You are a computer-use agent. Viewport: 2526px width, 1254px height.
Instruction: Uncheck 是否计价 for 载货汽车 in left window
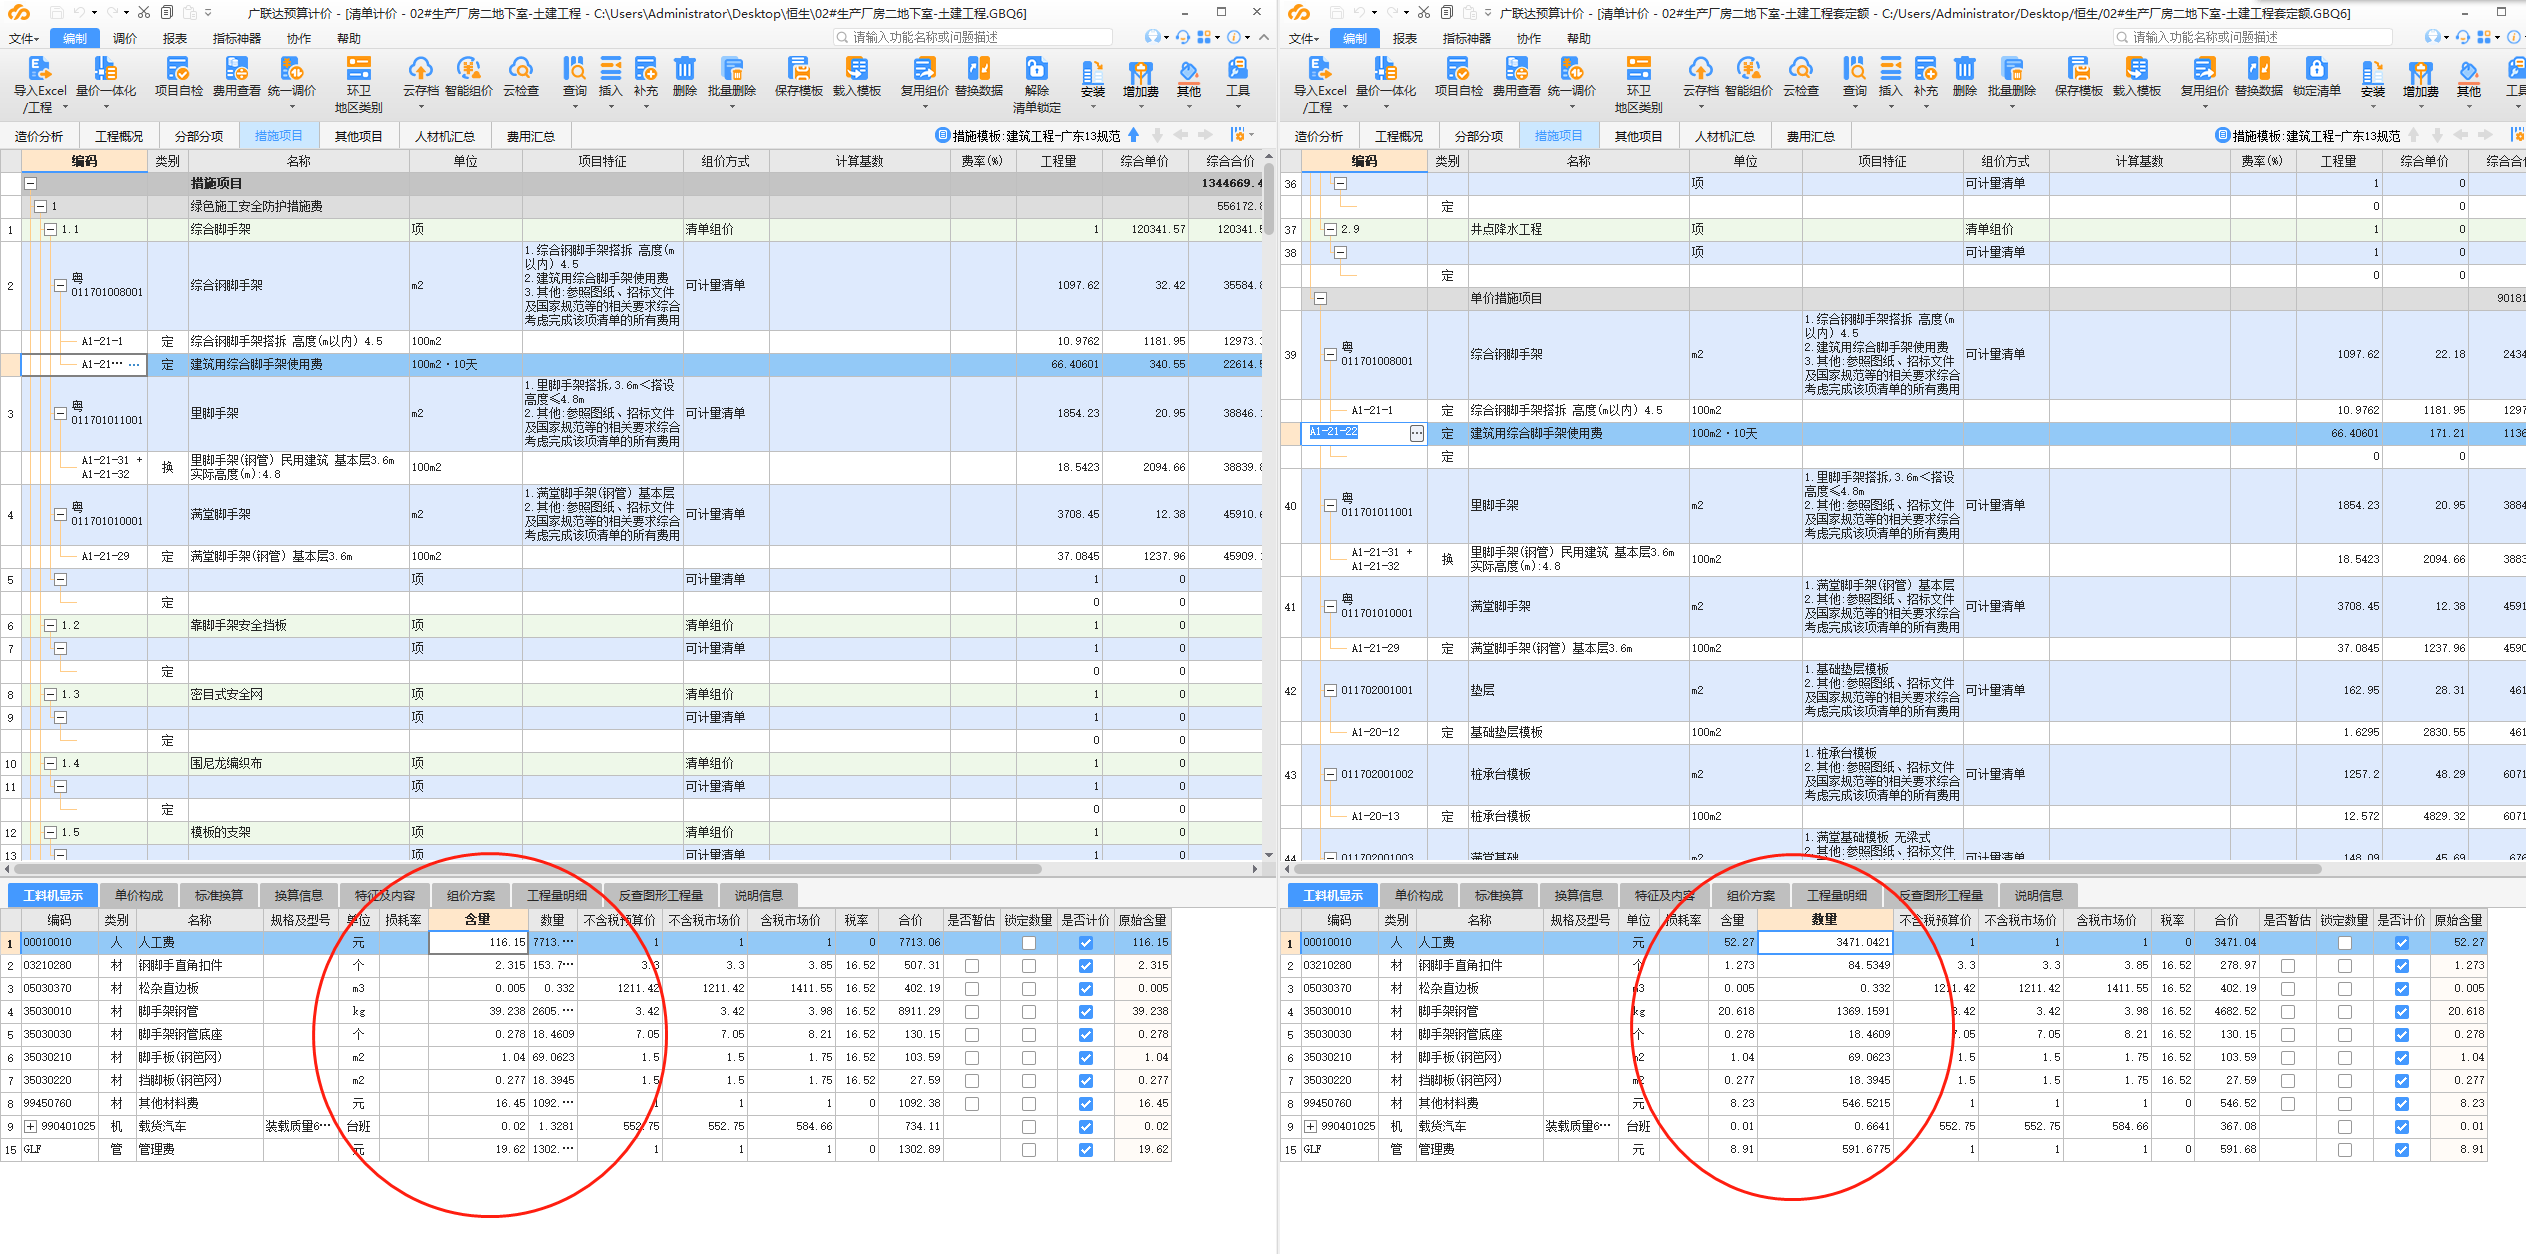1085,1127
